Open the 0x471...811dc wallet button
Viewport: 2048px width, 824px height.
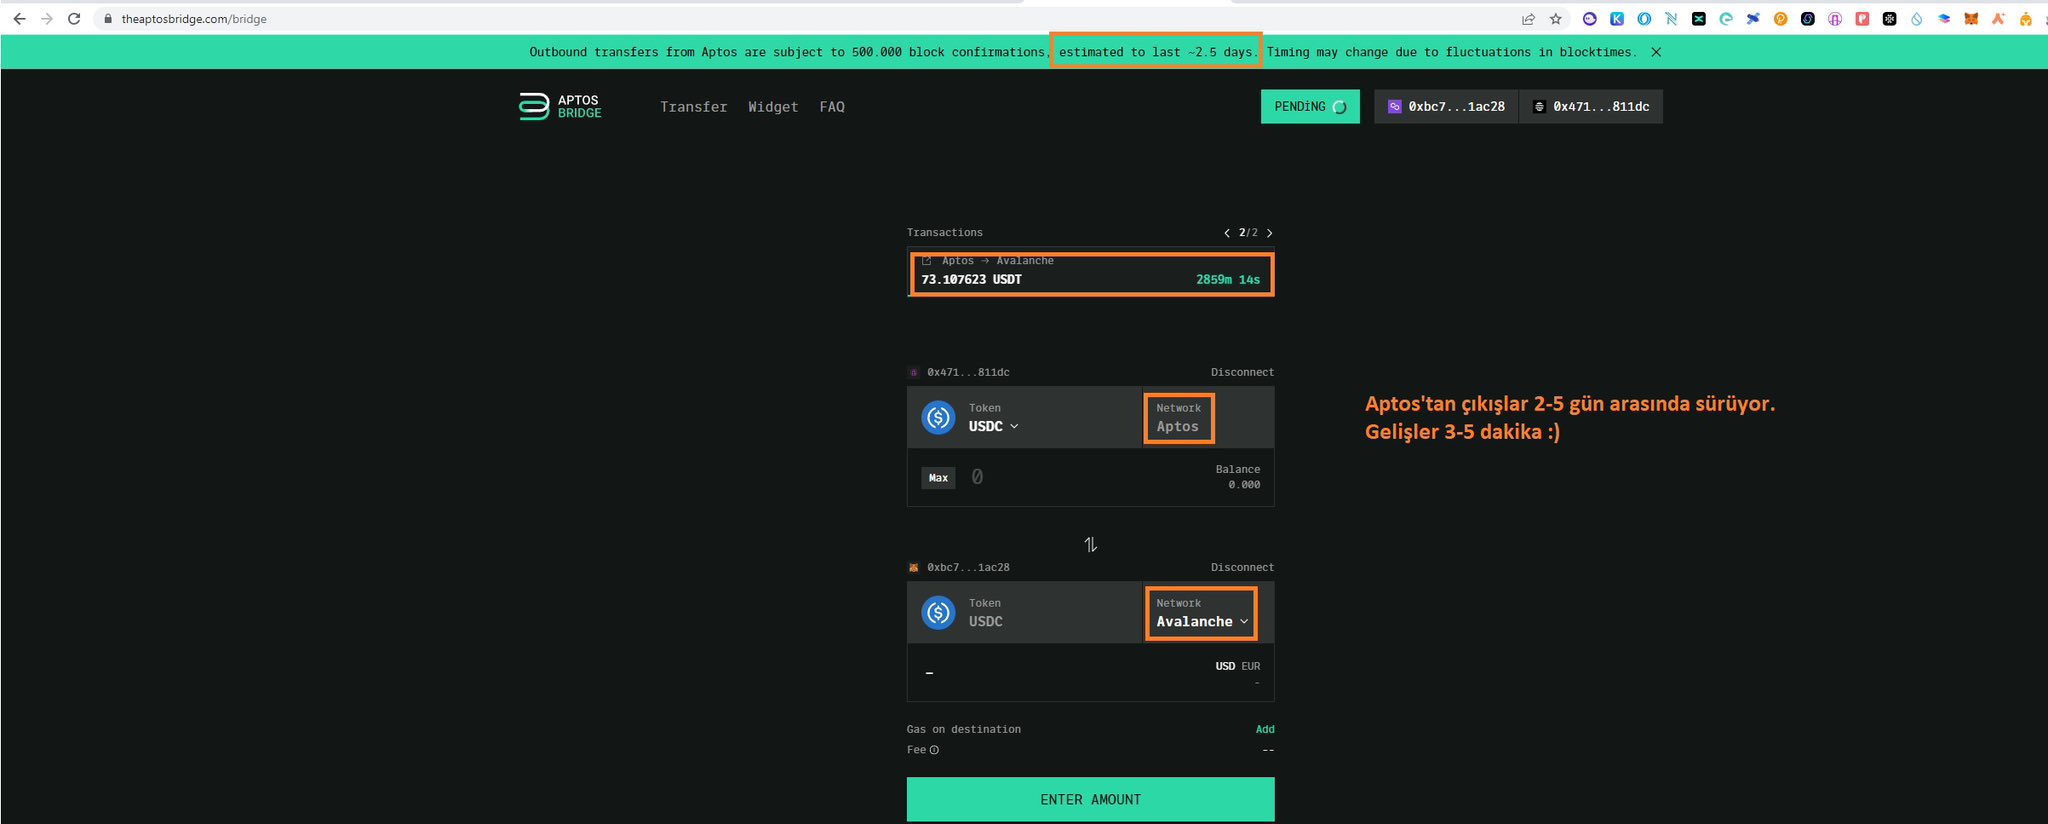tap(1591, 107)
